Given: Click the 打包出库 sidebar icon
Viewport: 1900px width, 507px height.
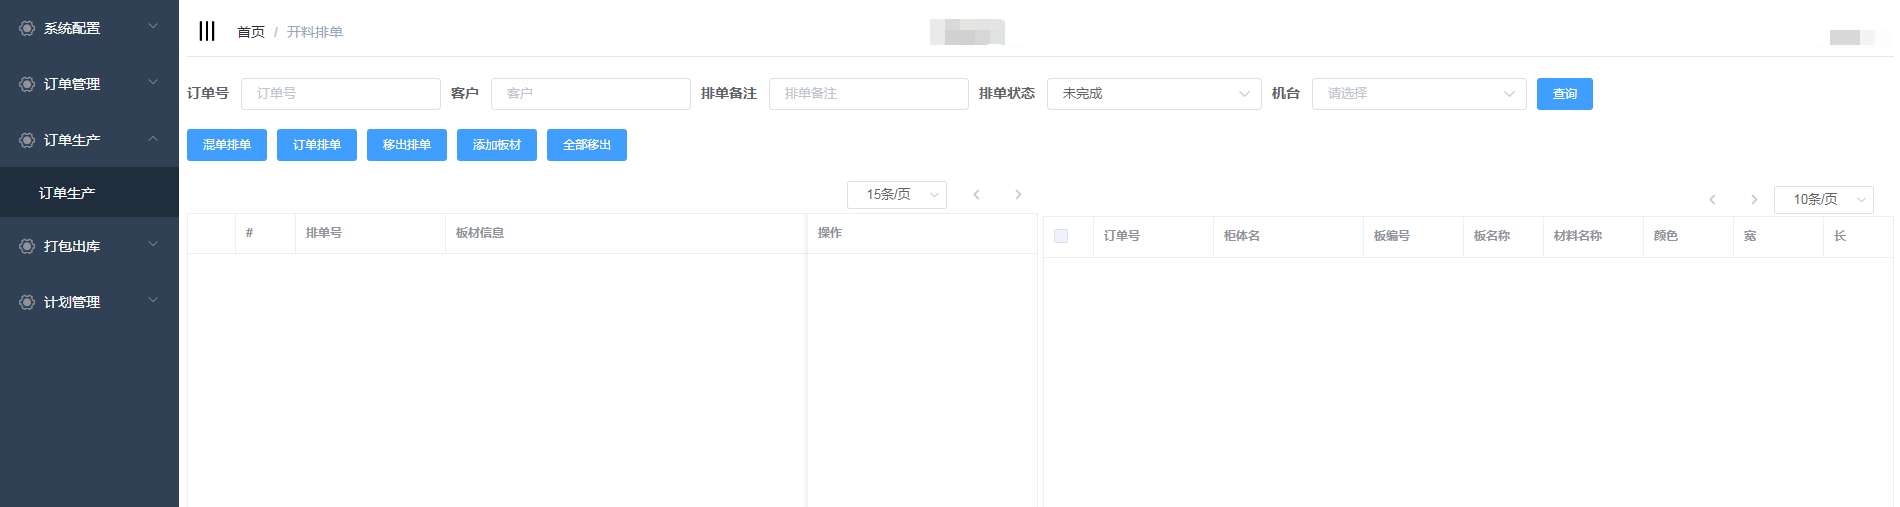Looking at the screenshot, I should coord(27,246).
